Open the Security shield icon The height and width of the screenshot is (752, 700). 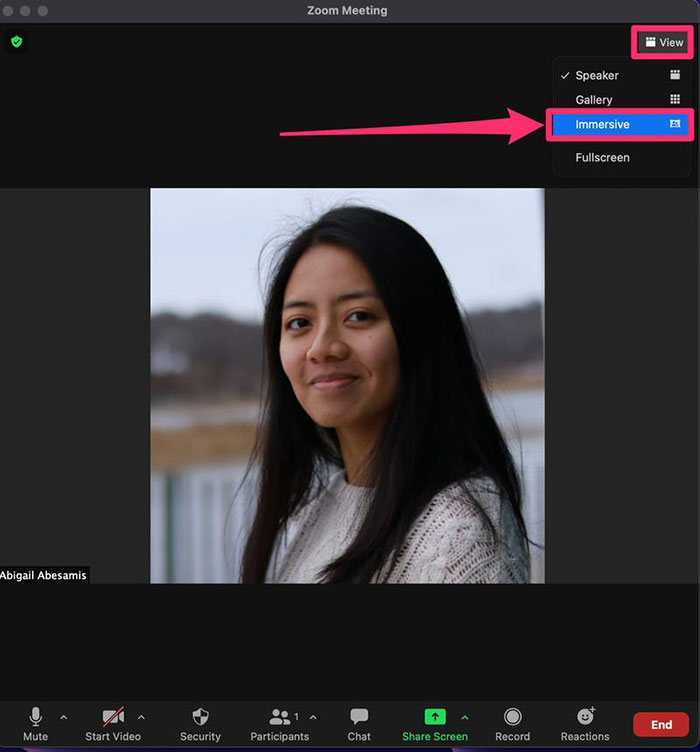click(200, 717)
